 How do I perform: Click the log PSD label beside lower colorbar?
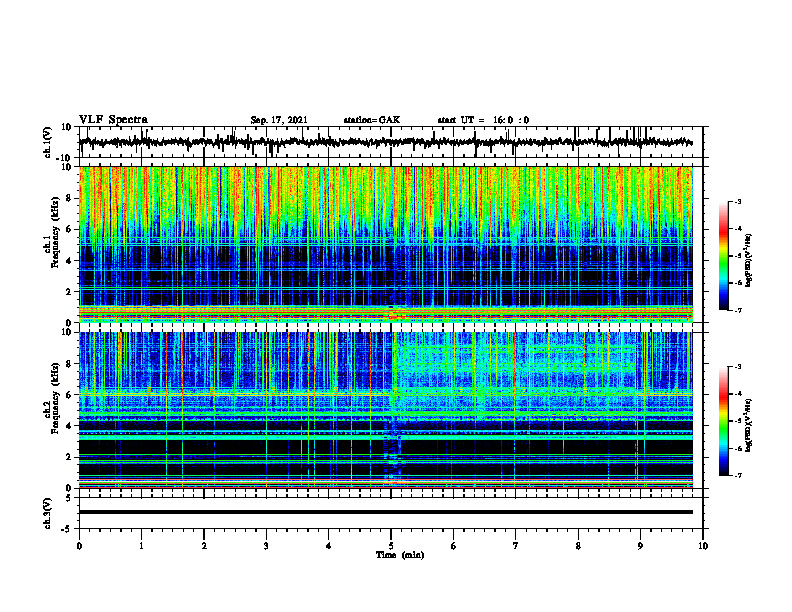(x=749, y=425)
